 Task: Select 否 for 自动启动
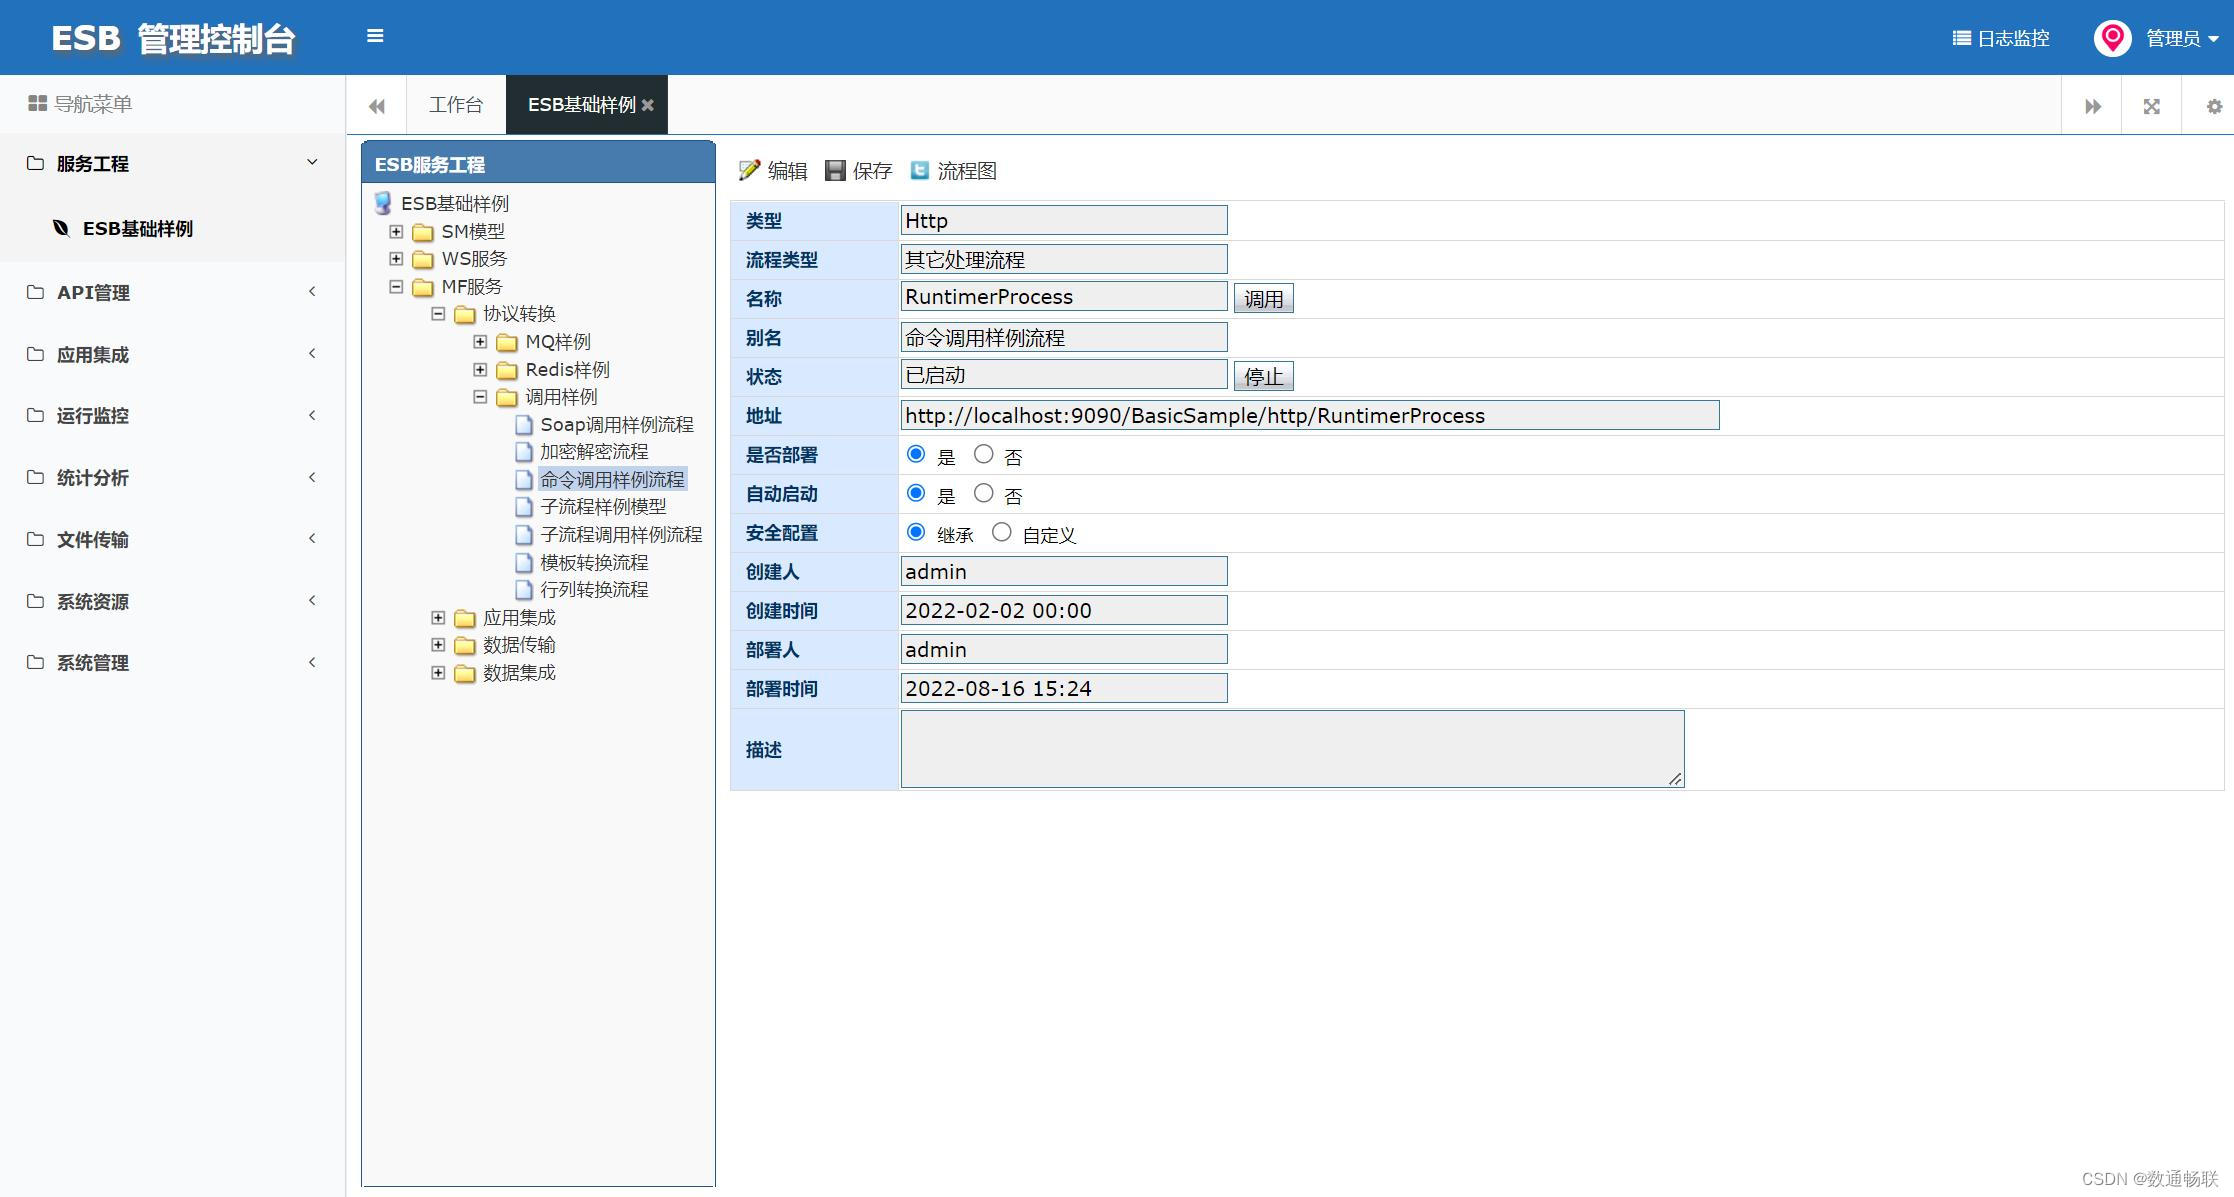[x=984, y=494]
